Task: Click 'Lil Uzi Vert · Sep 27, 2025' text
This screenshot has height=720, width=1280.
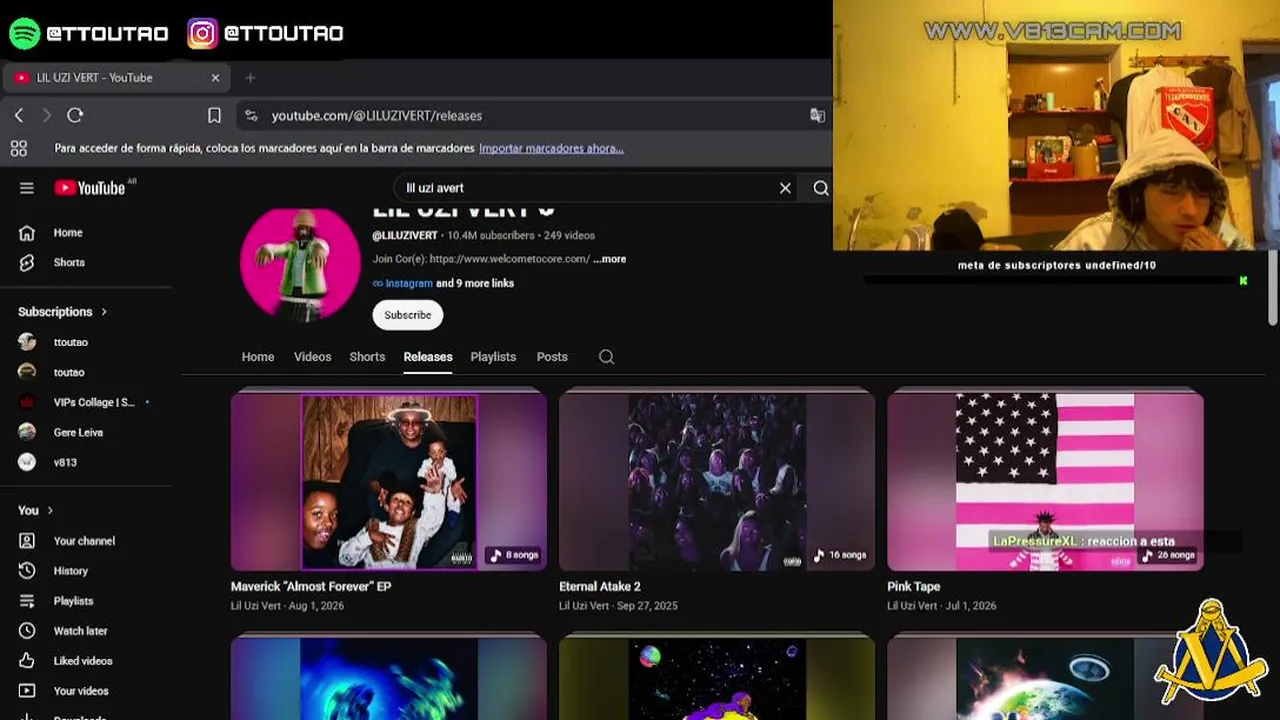Action: 618,606
